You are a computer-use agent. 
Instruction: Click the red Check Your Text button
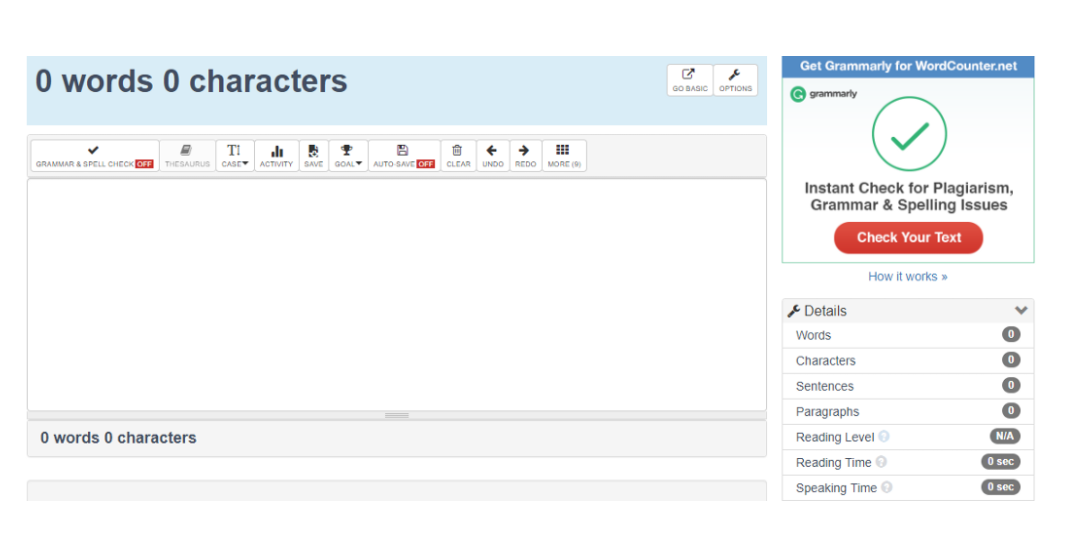(x=908, y=238)
